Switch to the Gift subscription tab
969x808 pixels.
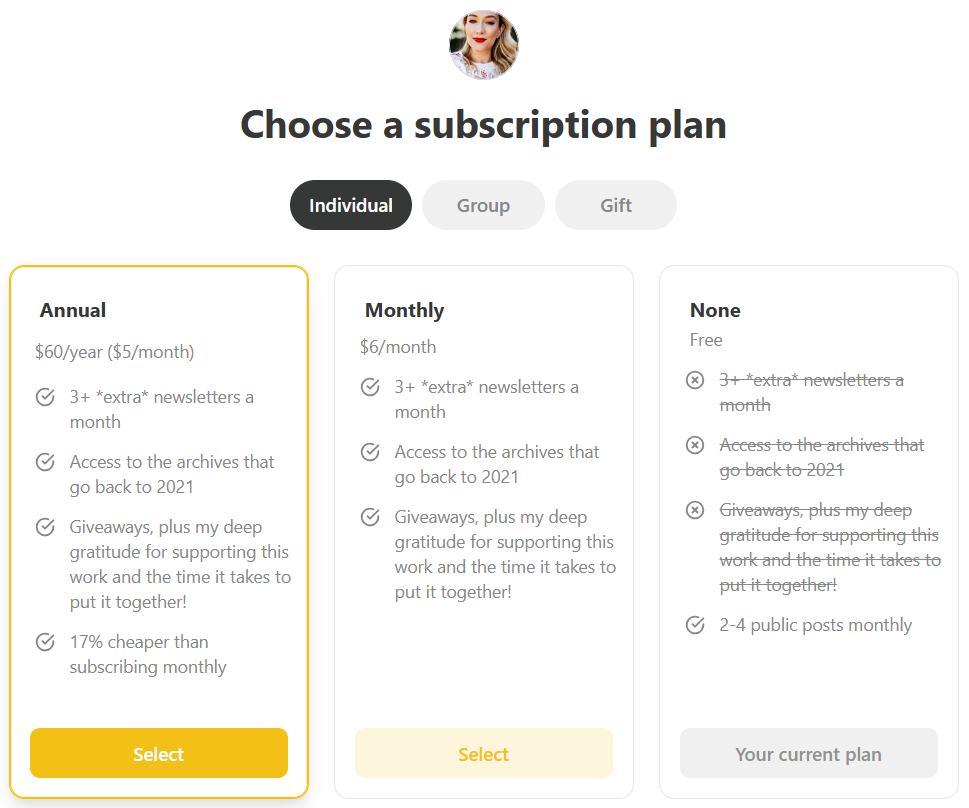tap(615, 204)
